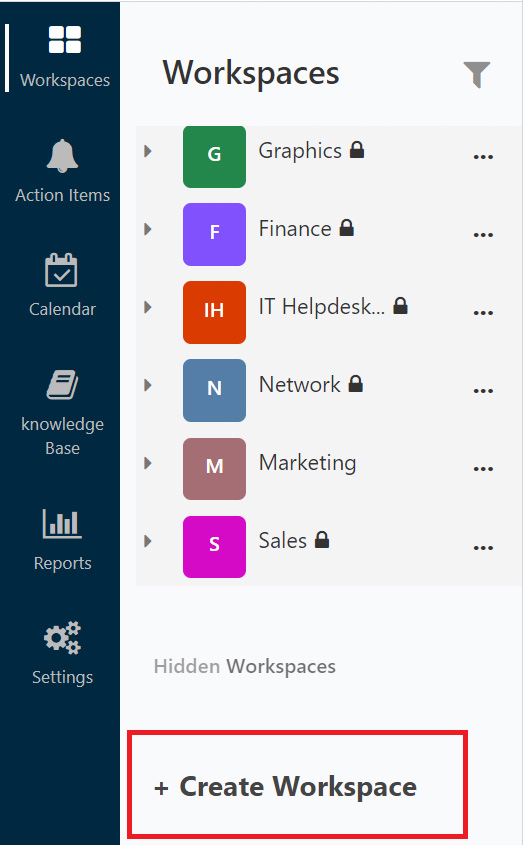
Task: Click the green G Graphics workspace tile
Action: [x=214, y=157]
